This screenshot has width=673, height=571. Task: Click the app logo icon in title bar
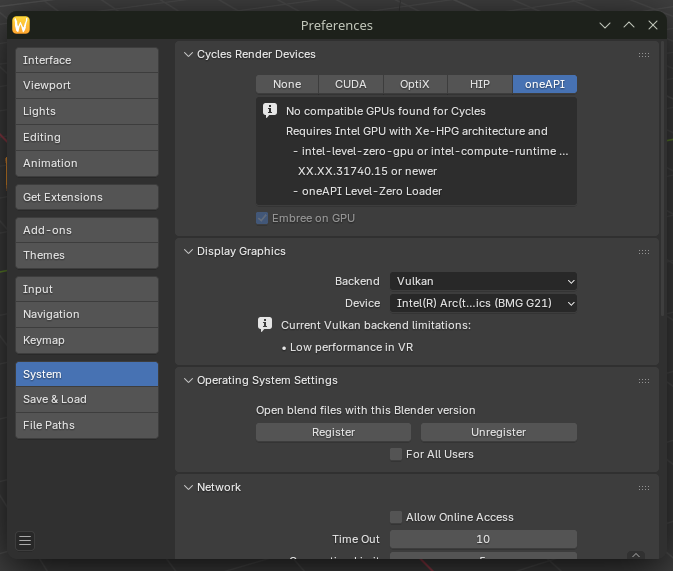pos(22,25)
